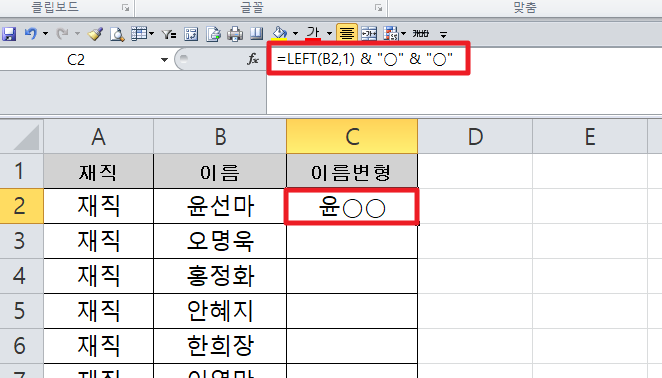This screenshot has height=378, width=662.
Task: Click the Undo arrow icon
Action: [30, 34]
